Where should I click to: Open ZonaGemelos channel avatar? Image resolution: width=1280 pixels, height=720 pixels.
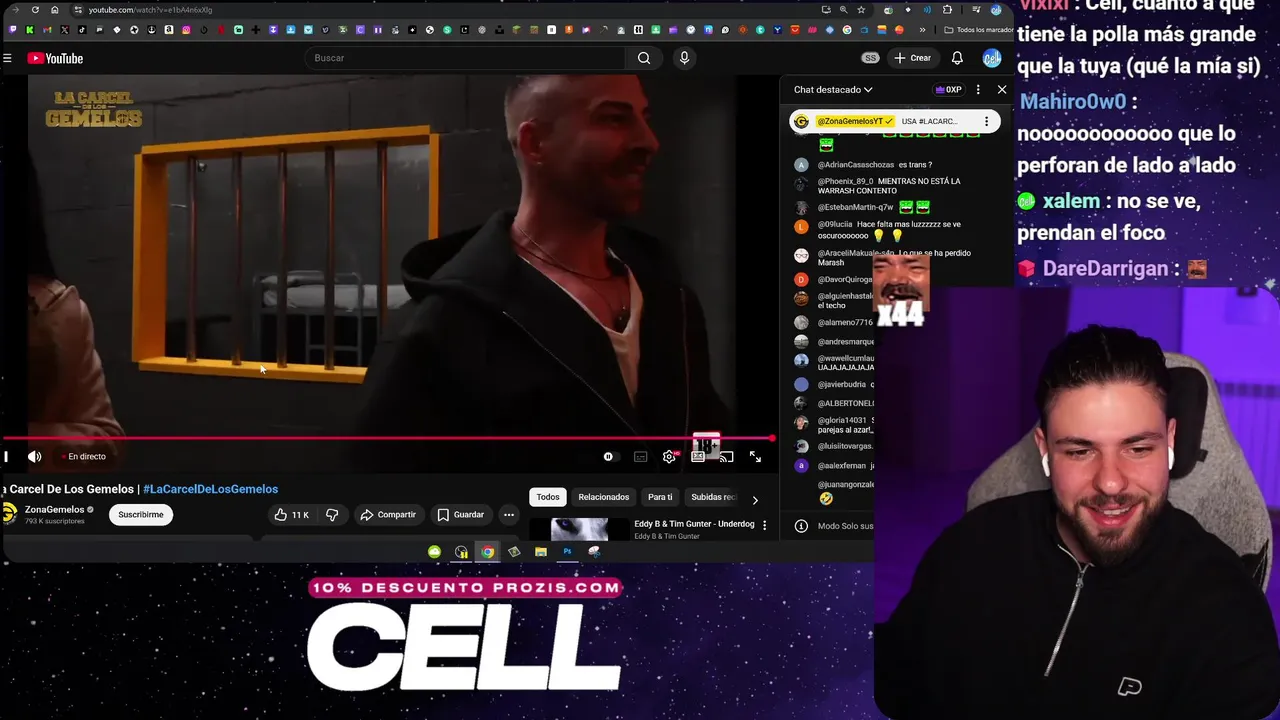[9, 514]
